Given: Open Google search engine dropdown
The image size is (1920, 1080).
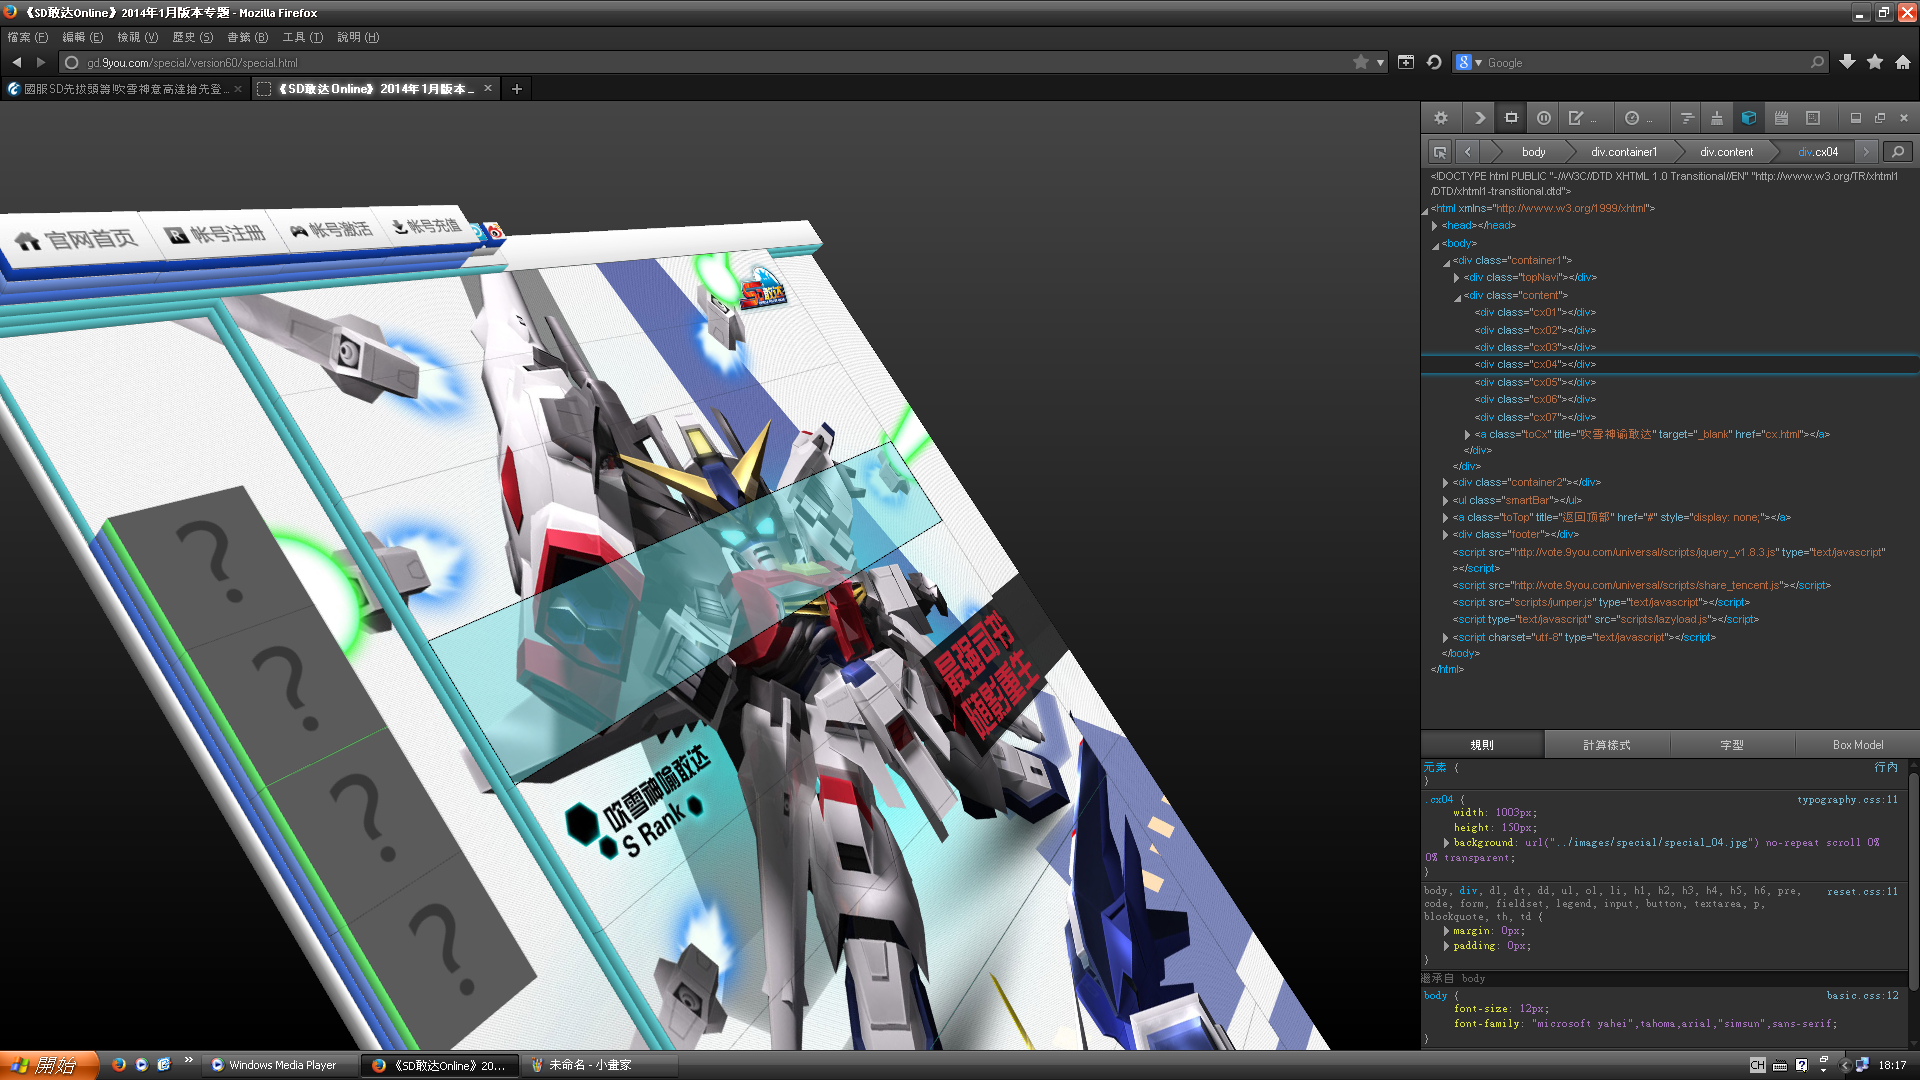Looking at the screenshot, I should 1469,62.
